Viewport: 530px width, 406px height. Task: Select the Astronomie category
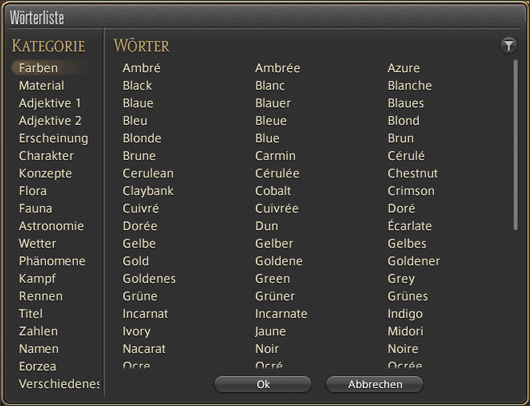(x=51, y=226)
